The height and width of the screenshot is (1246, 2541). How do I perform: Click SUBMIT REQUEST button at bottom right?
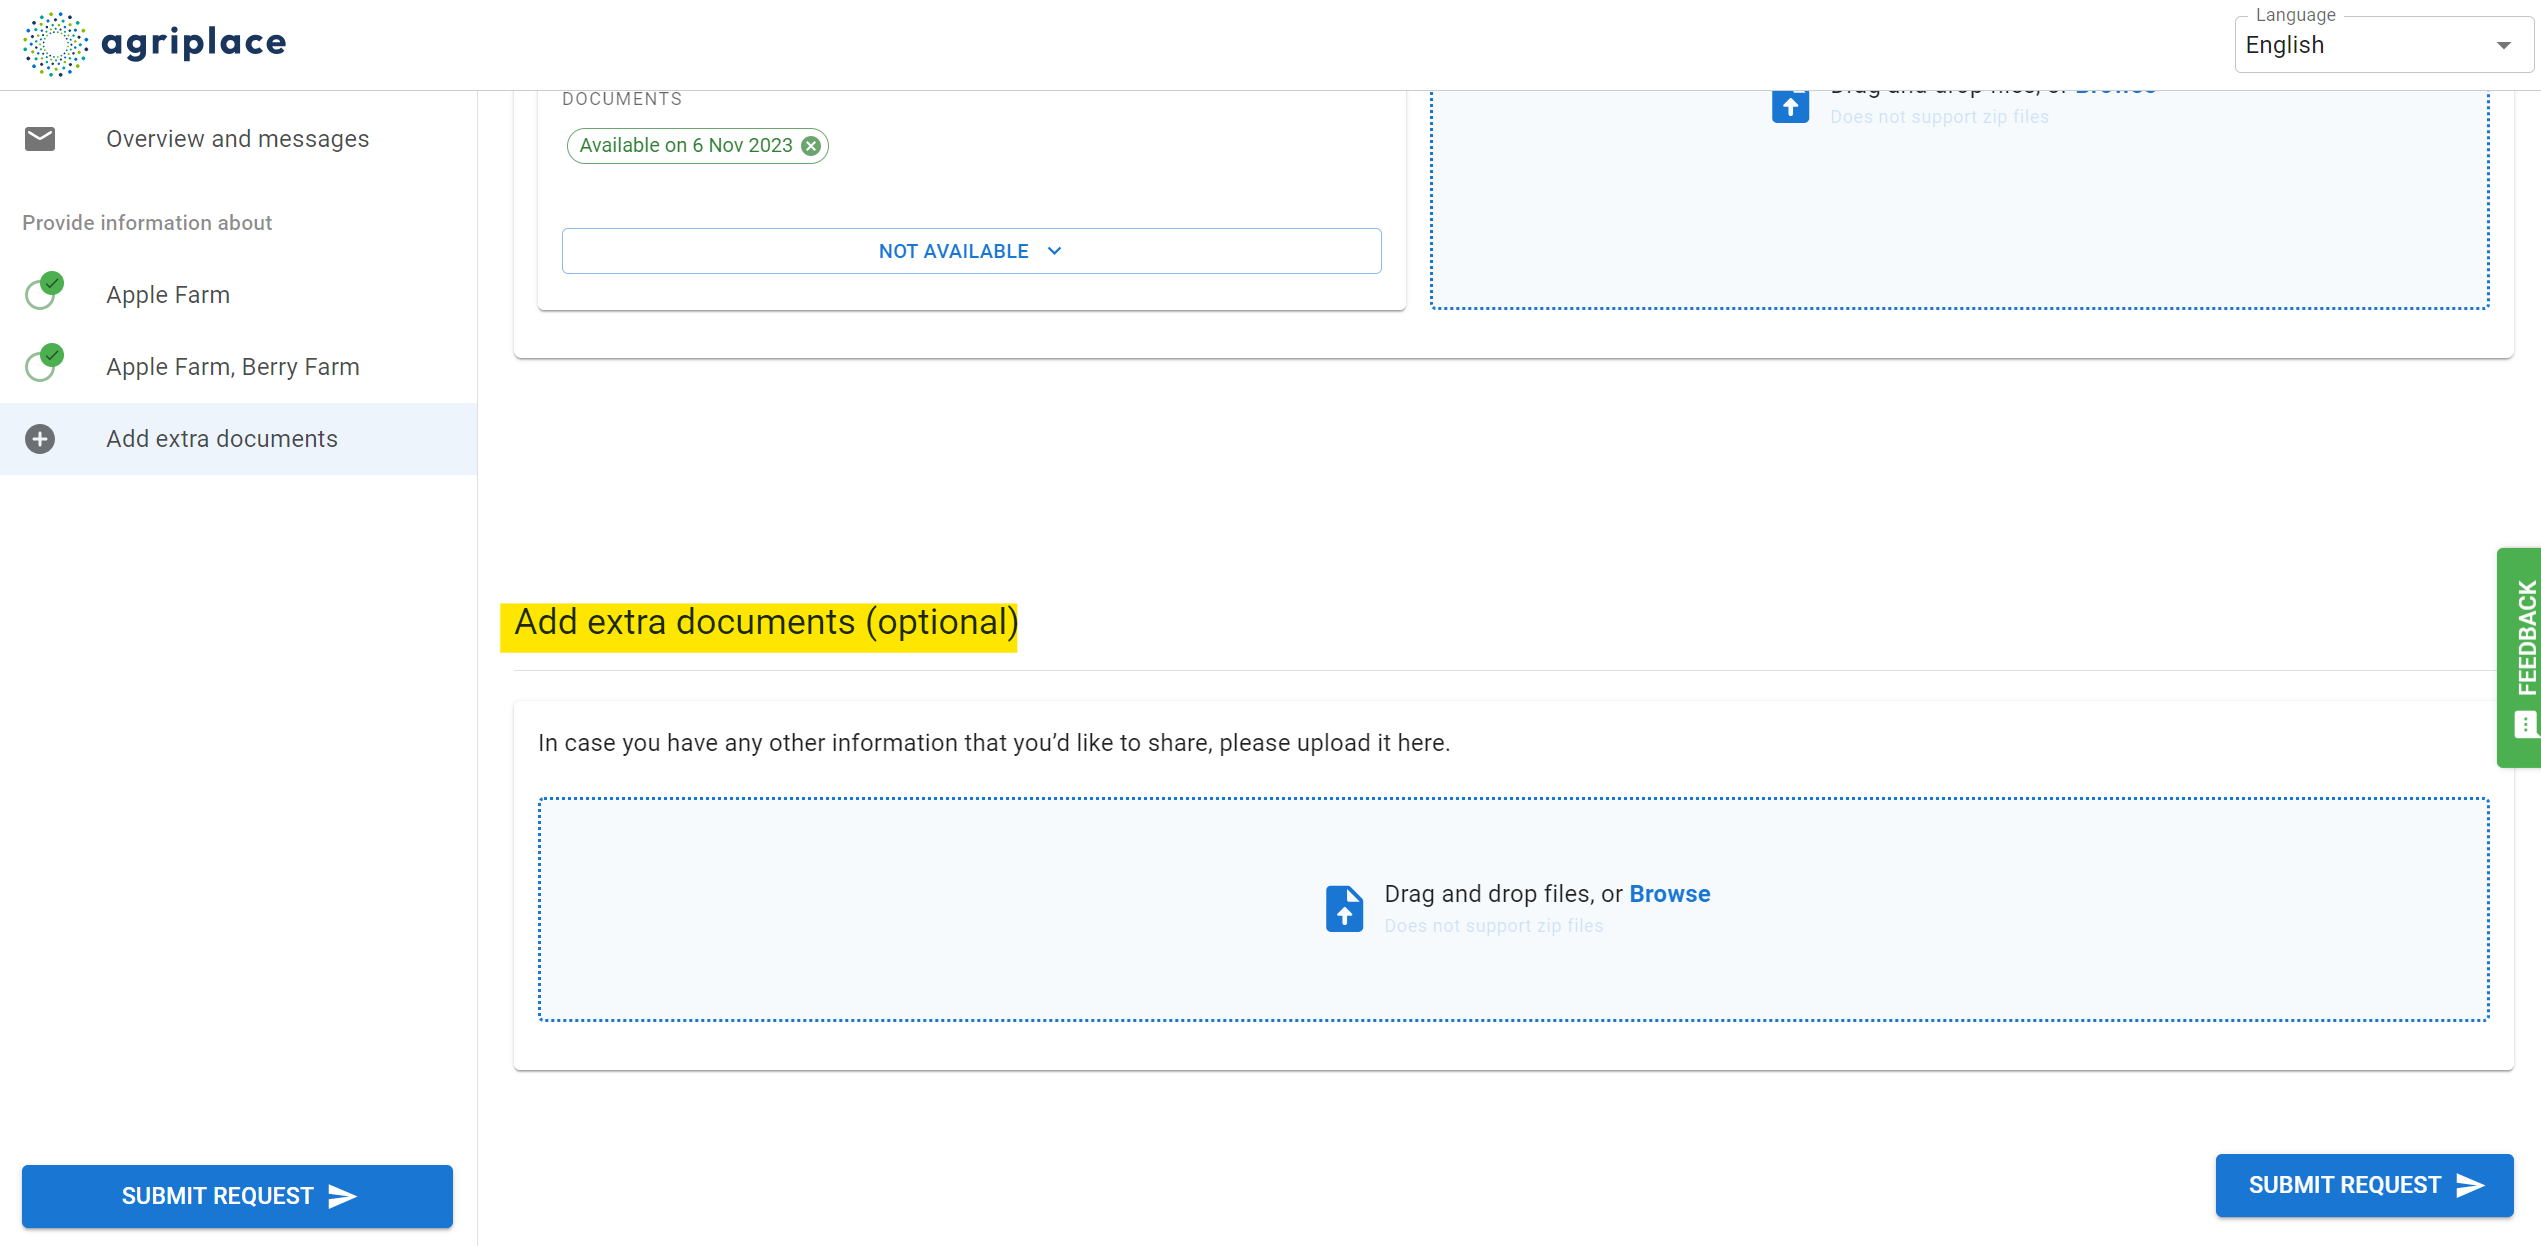(2364, 1185)
